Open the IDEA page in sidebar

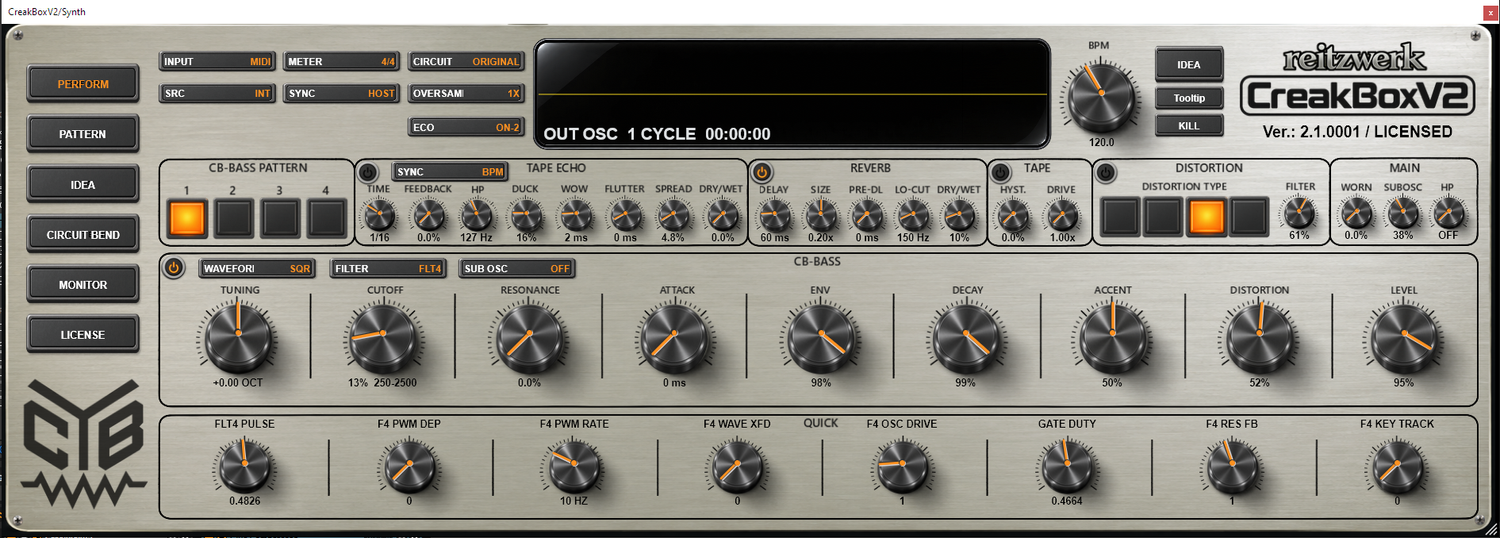coord(83,184)
